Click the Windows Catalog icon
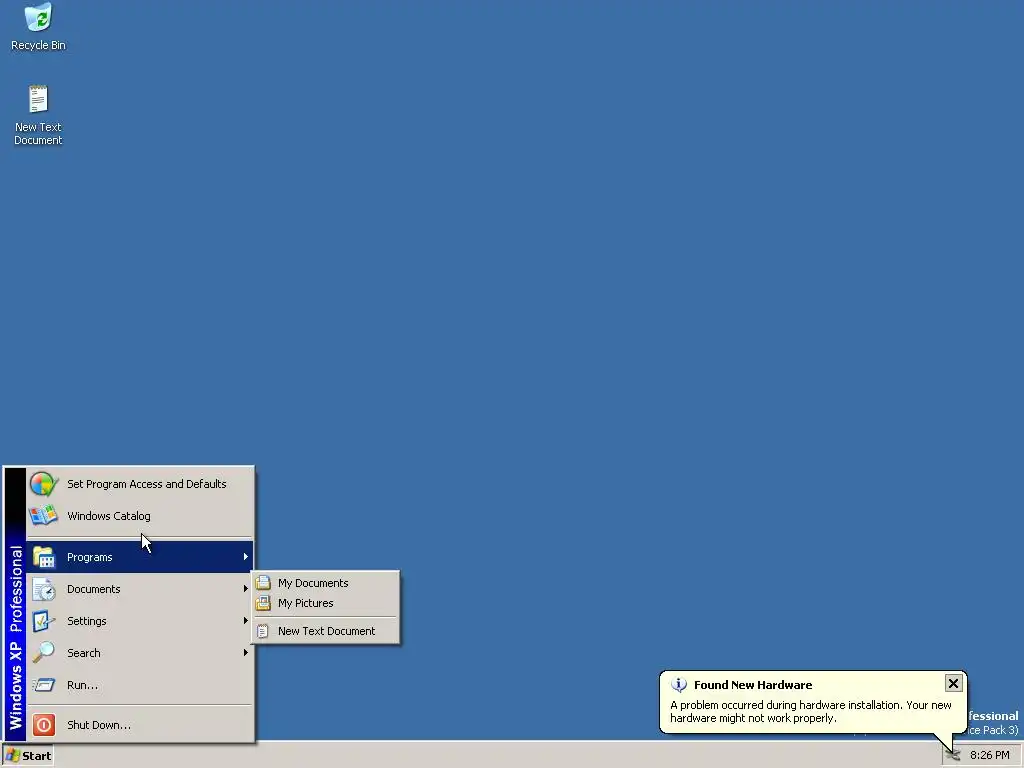The width and height of the screenshot is (1024, 768). click(x=43, y=516)
